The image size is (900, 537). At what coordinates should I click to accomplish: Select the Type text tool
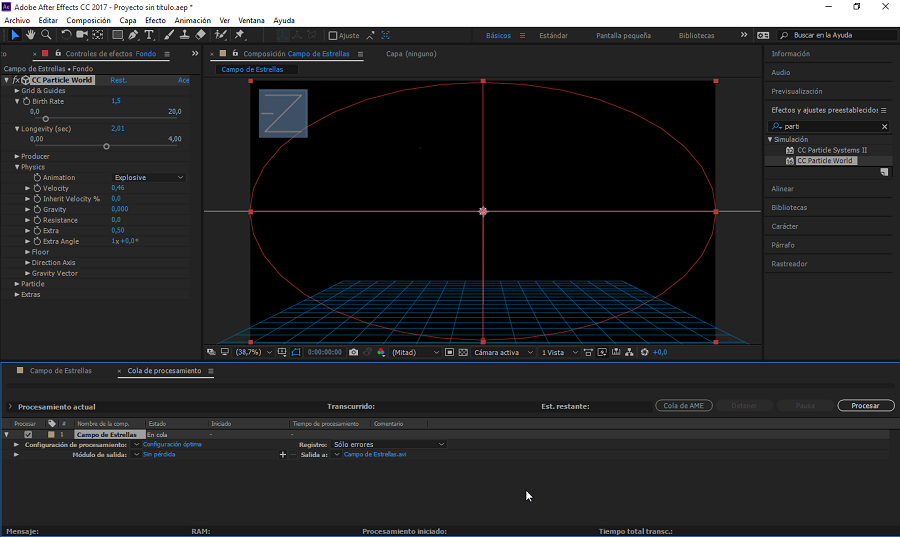149,35
